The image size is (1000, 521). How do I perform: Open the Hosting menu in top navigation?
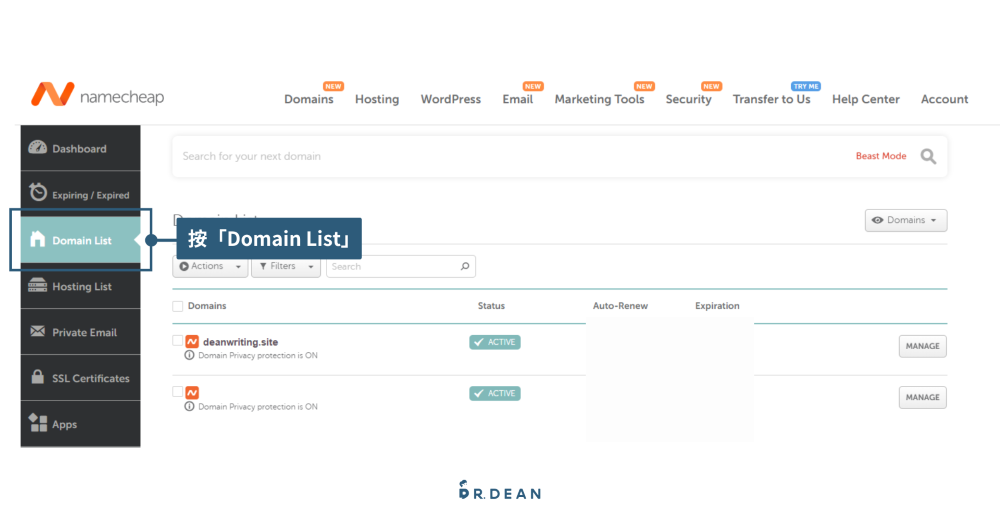(x=377, y=100)
